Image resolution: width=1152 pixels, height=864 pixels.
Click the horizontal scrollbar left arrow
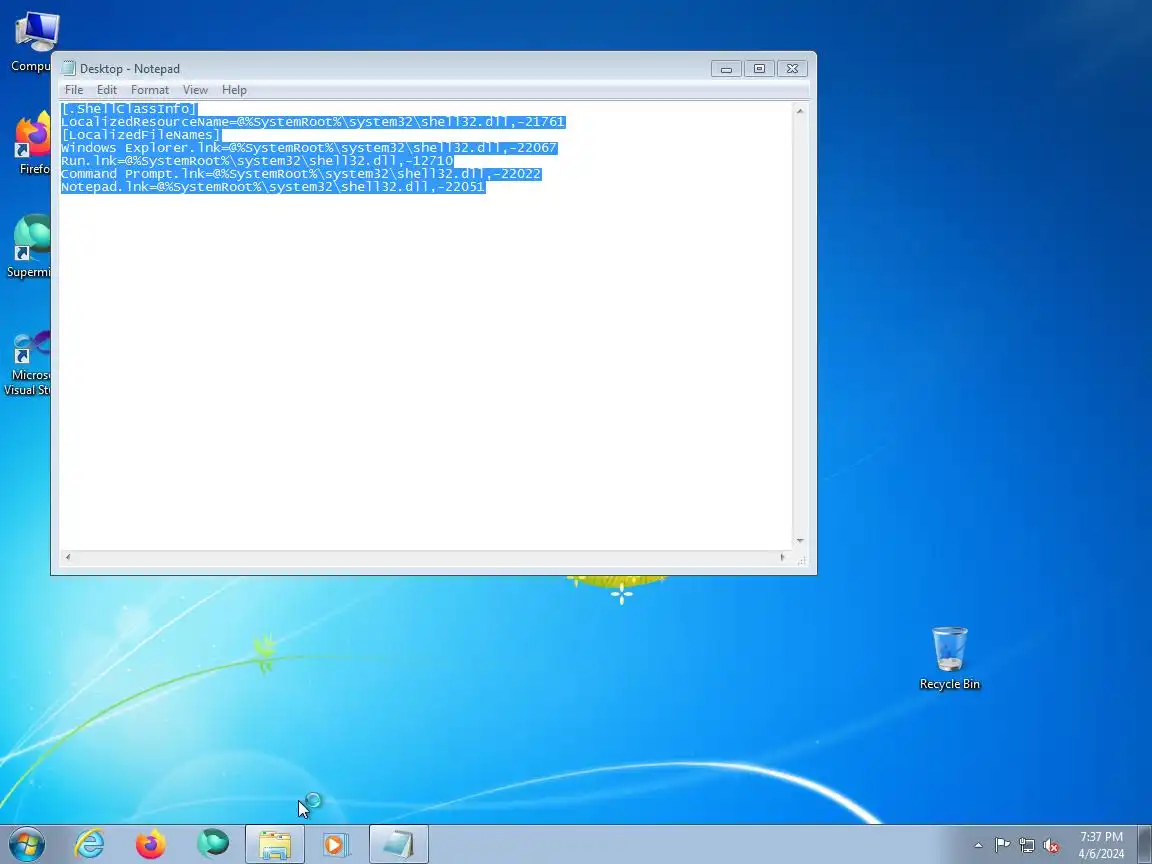(68, 558)
